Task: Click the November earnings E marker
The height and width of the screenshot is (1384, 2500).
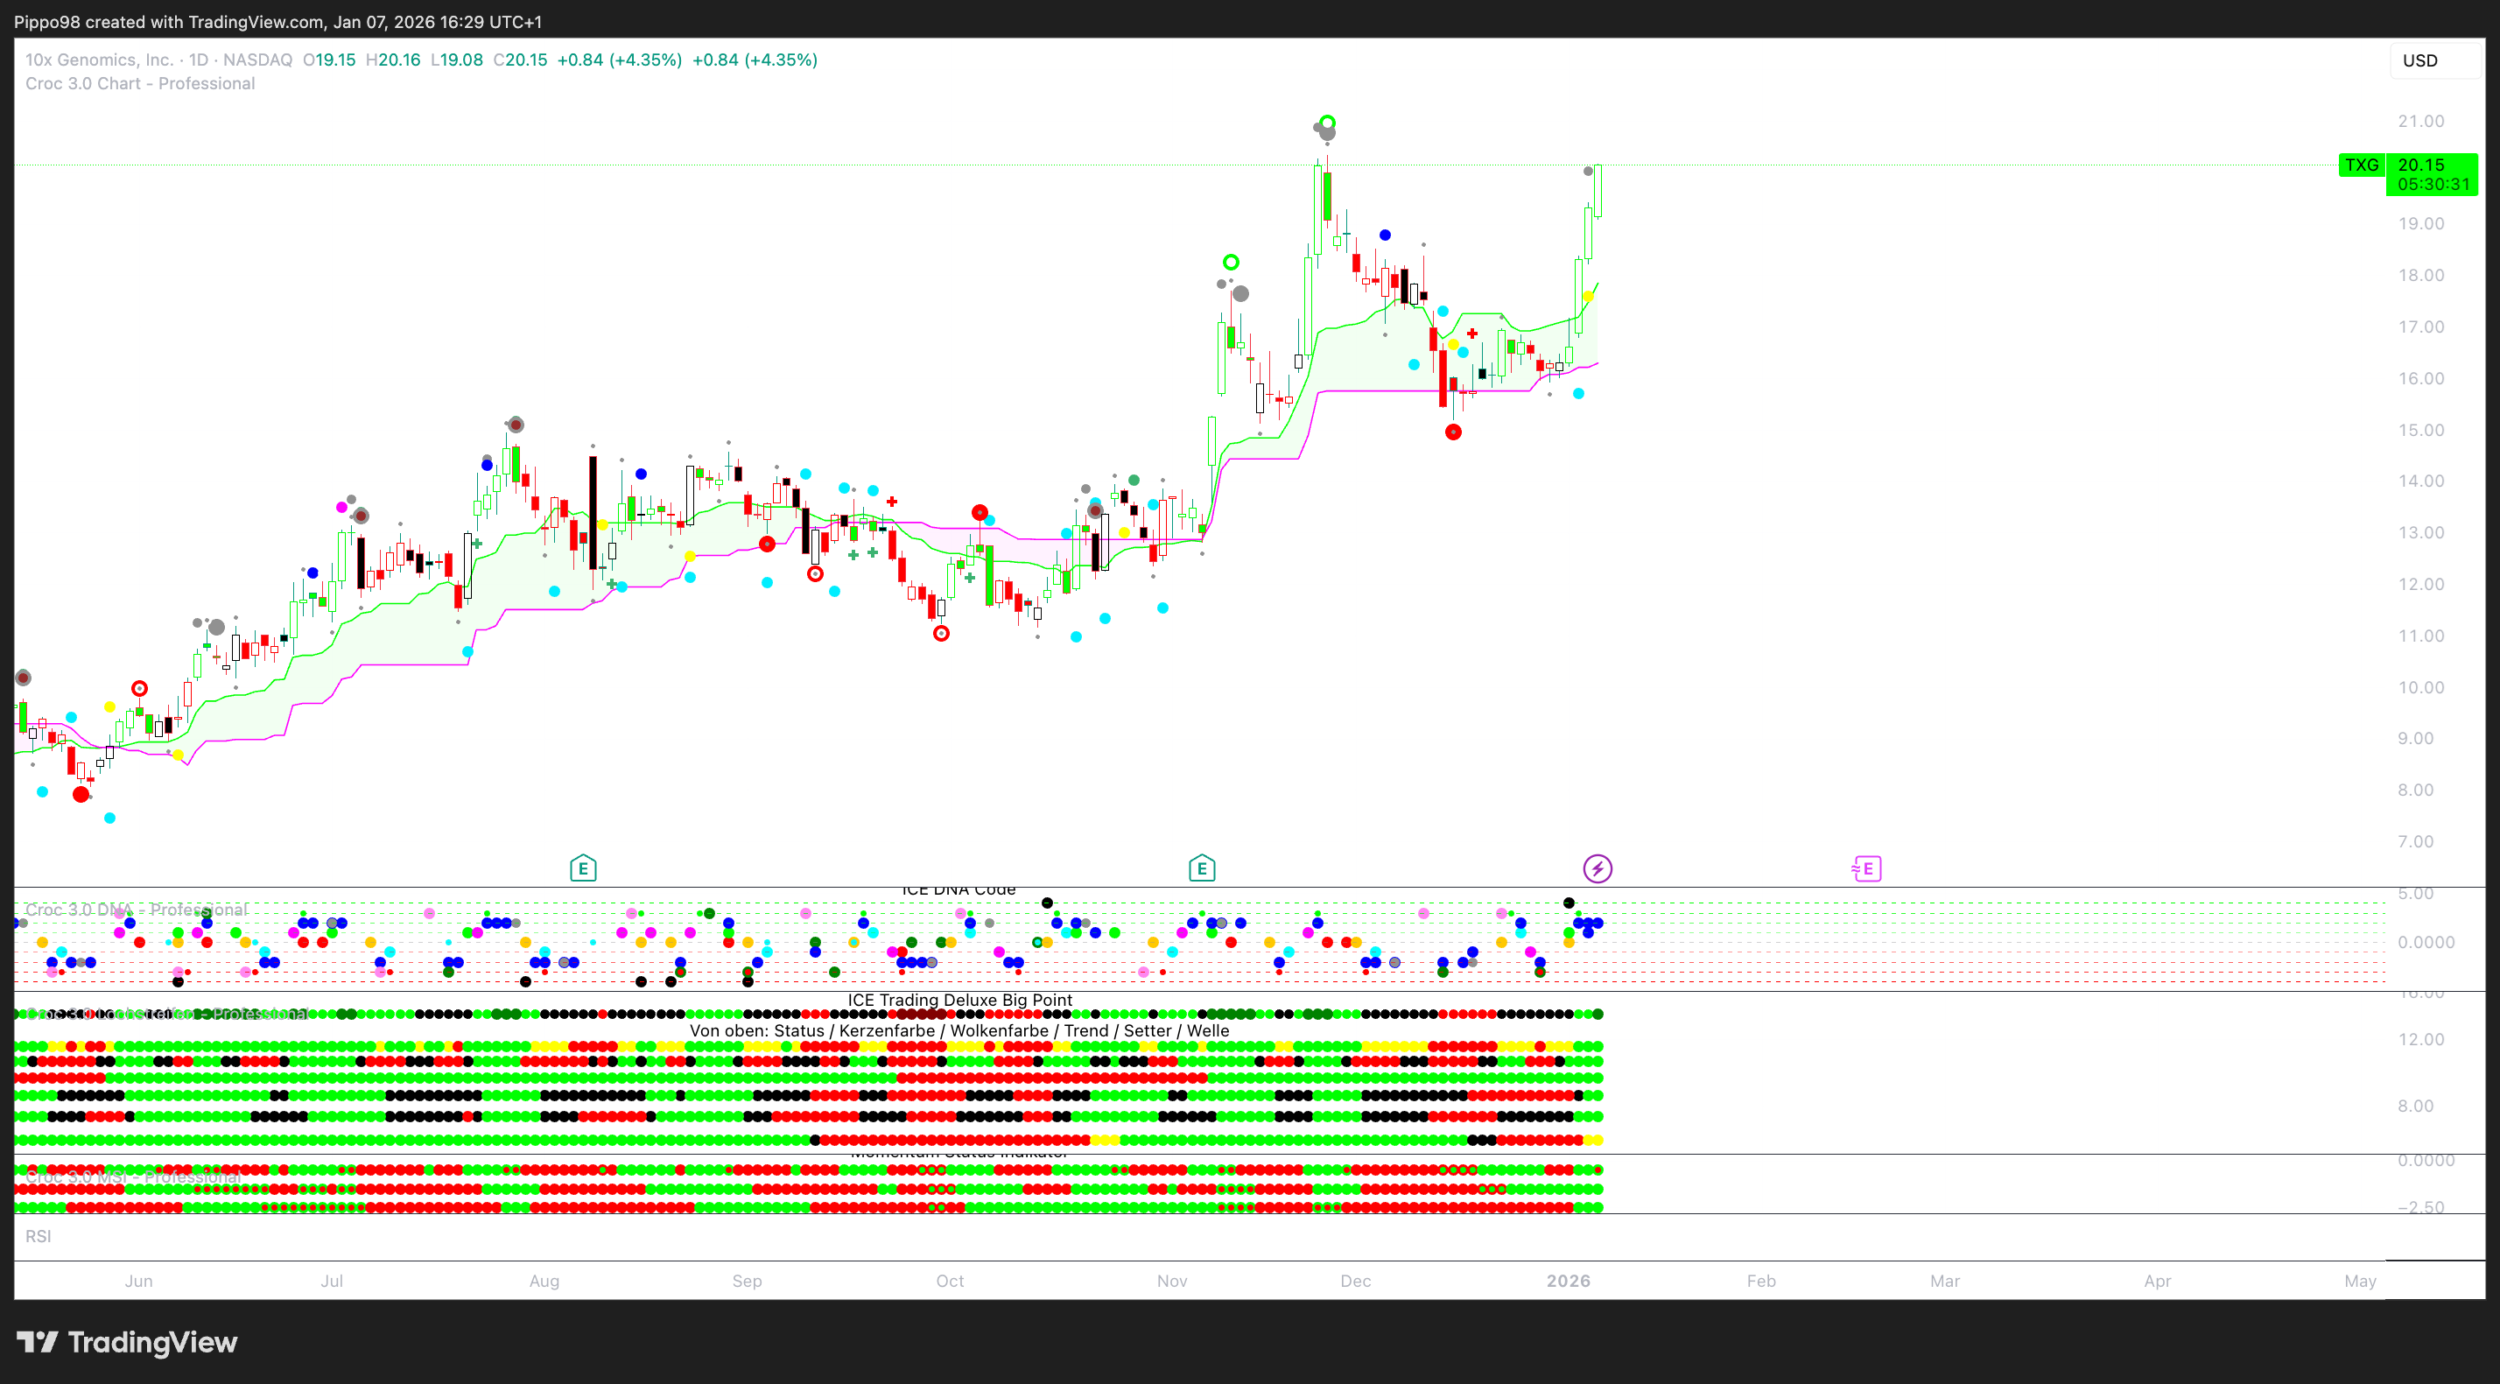Action: tap(1201, 868)
